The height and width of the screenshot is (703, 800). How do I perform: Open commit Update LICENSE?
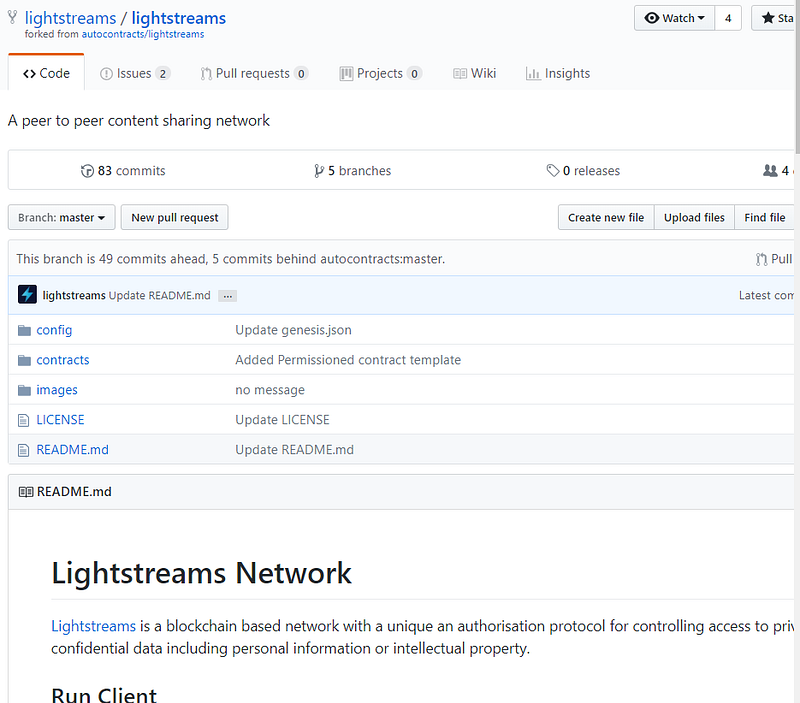pos(282,420)
